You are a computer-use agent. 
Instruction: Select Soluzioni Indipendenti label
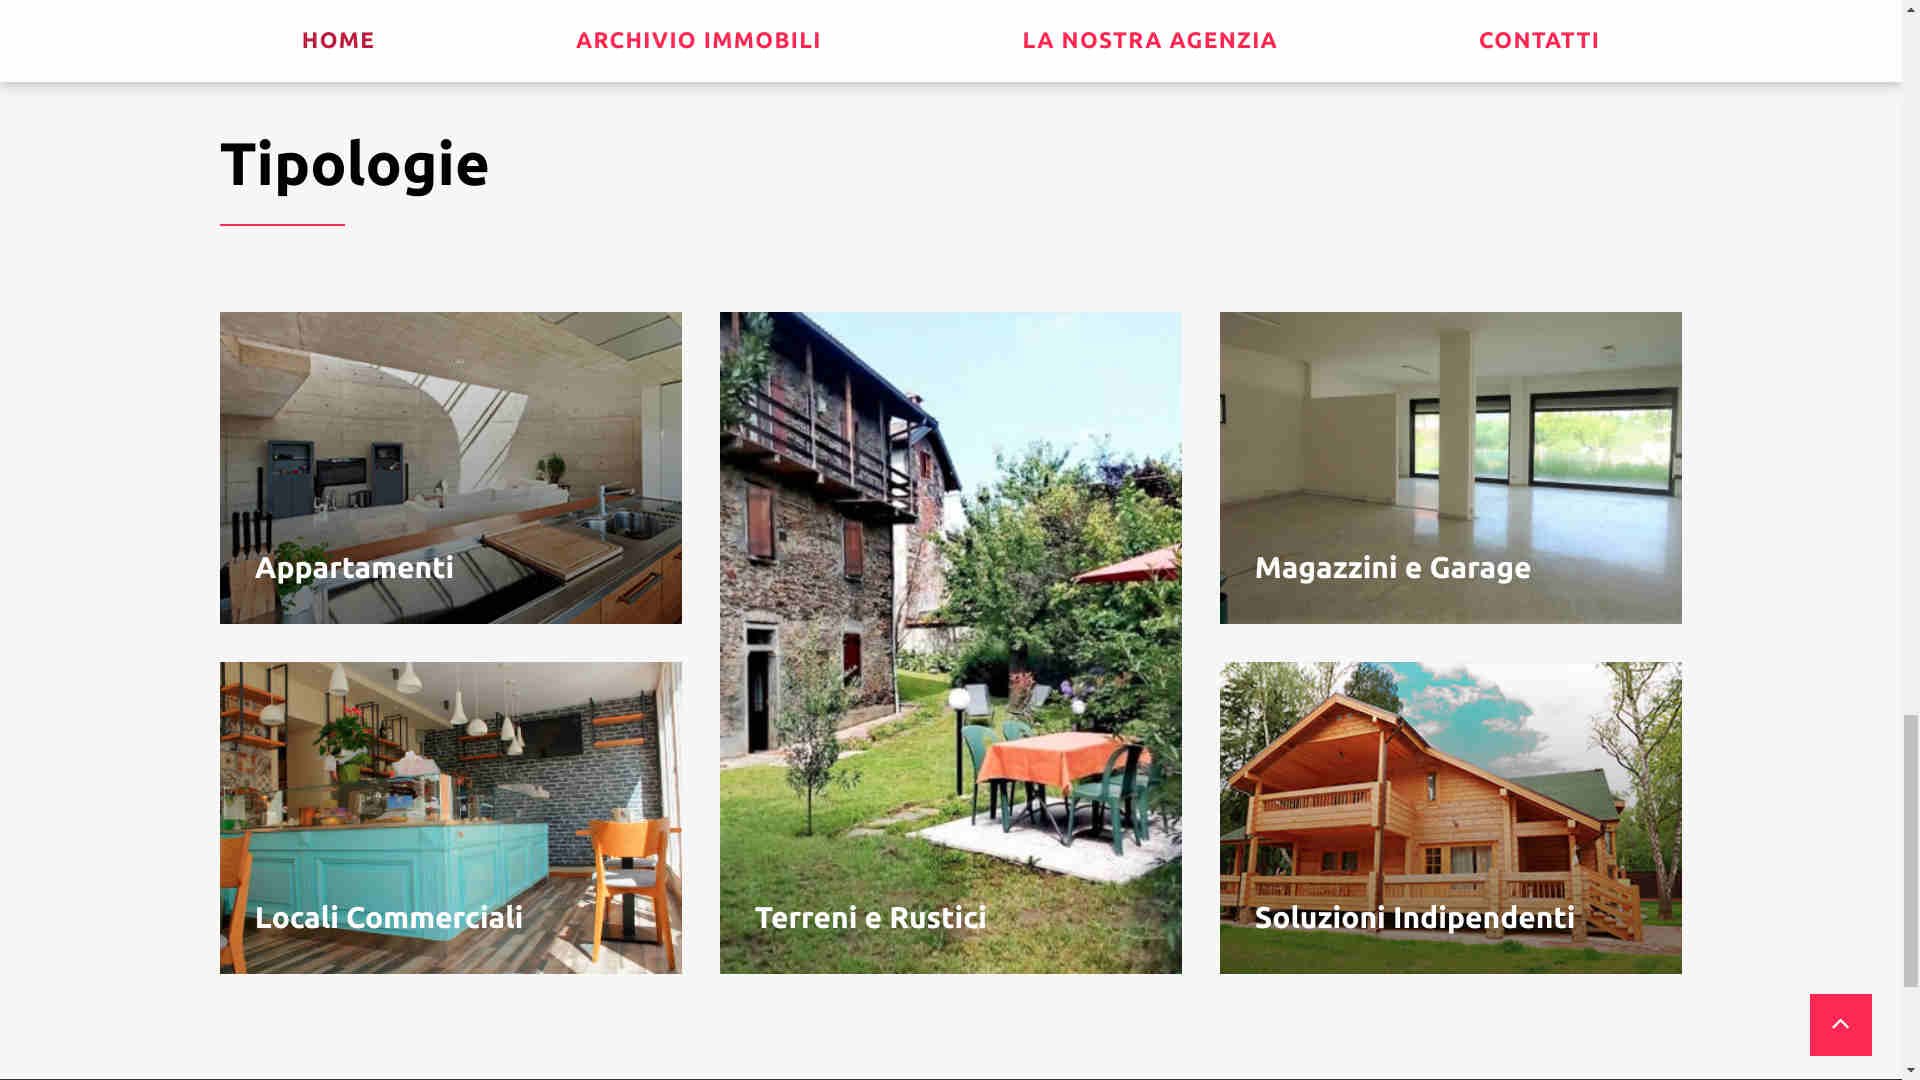coord(1414,917)
